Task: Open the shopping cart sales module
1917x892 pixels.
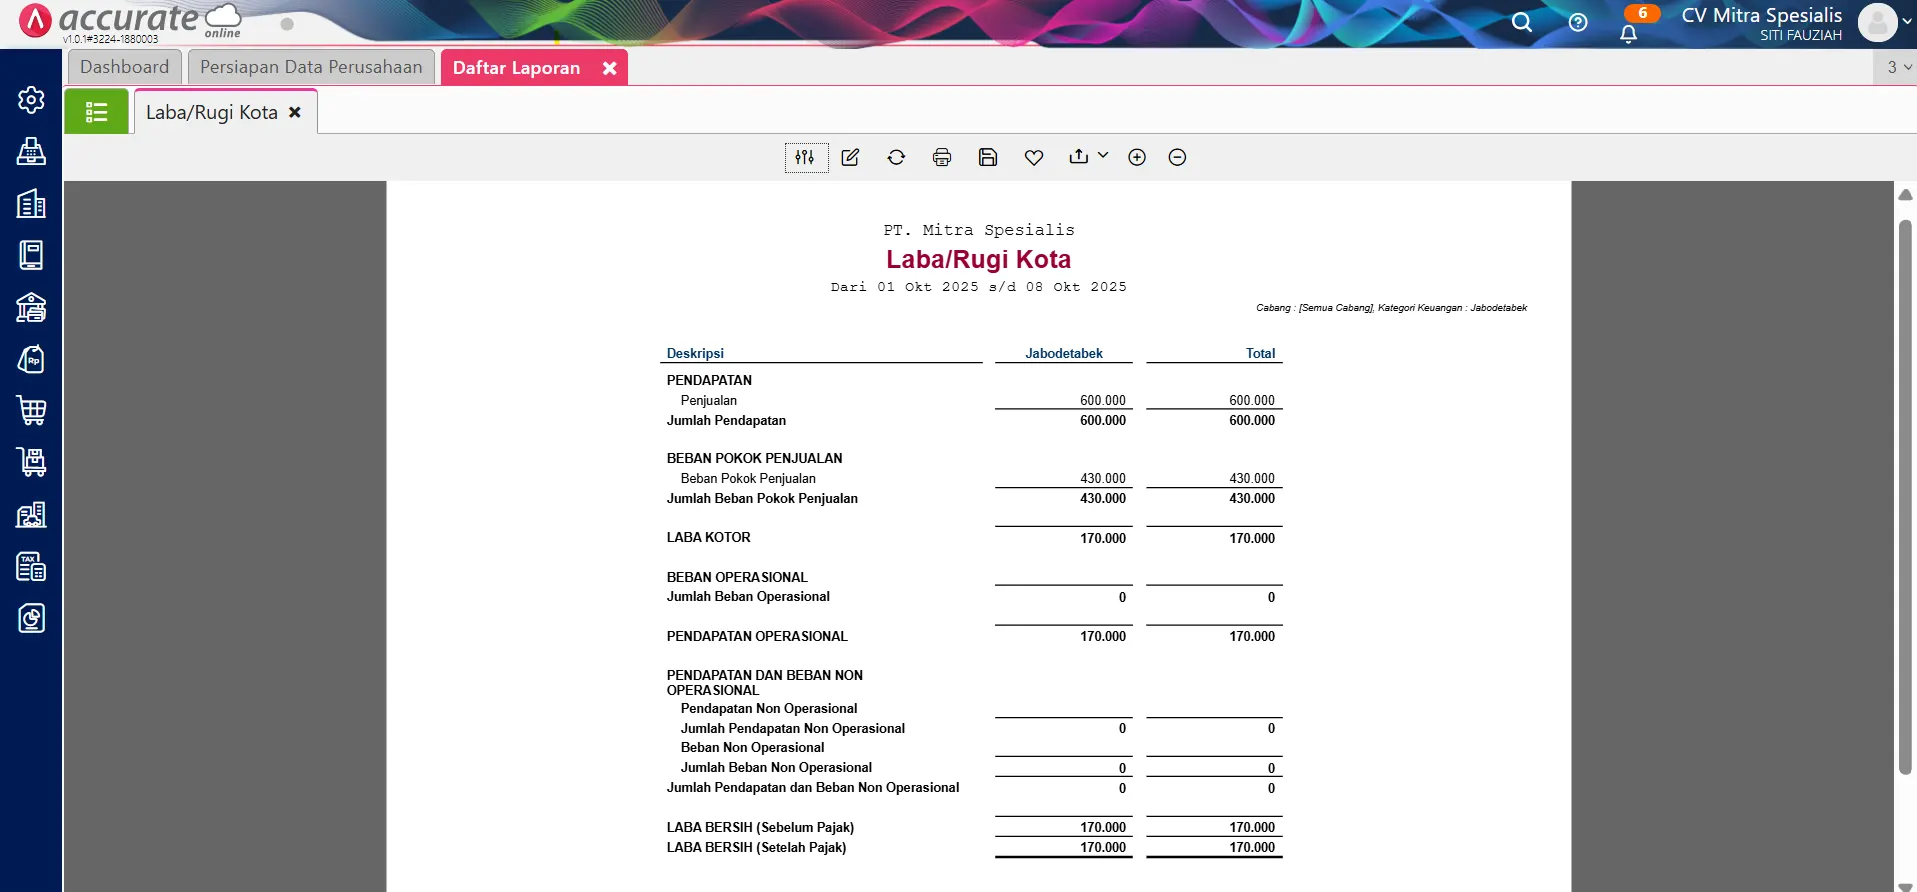Action: 31,410
